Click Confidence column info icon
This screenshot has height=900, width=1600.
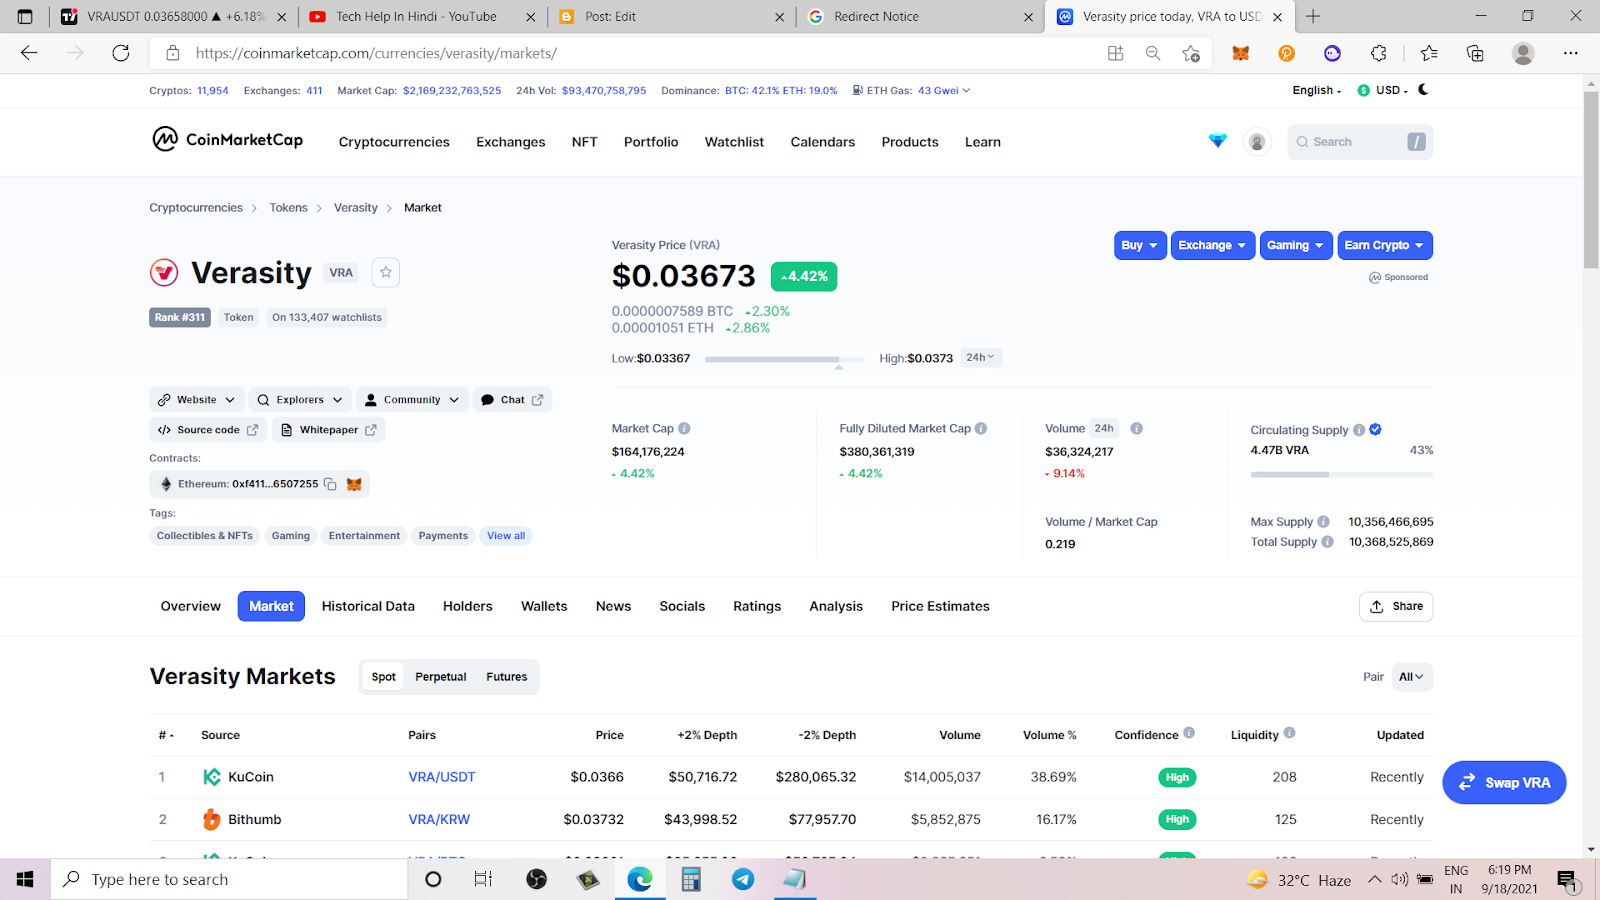click(x=1189, y=733)
